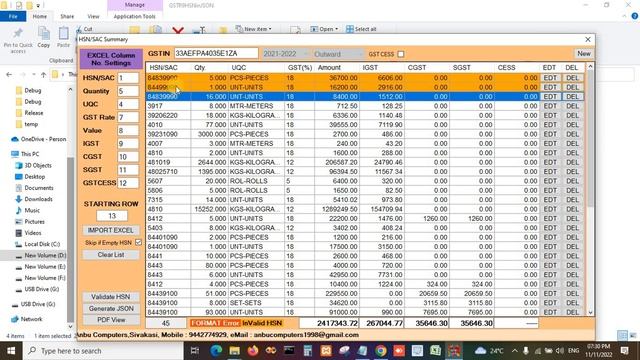This screenshot has width=640, height=360.
Task: Click EDT for the HSN 3917 row
Action: (x=550, y=106)
